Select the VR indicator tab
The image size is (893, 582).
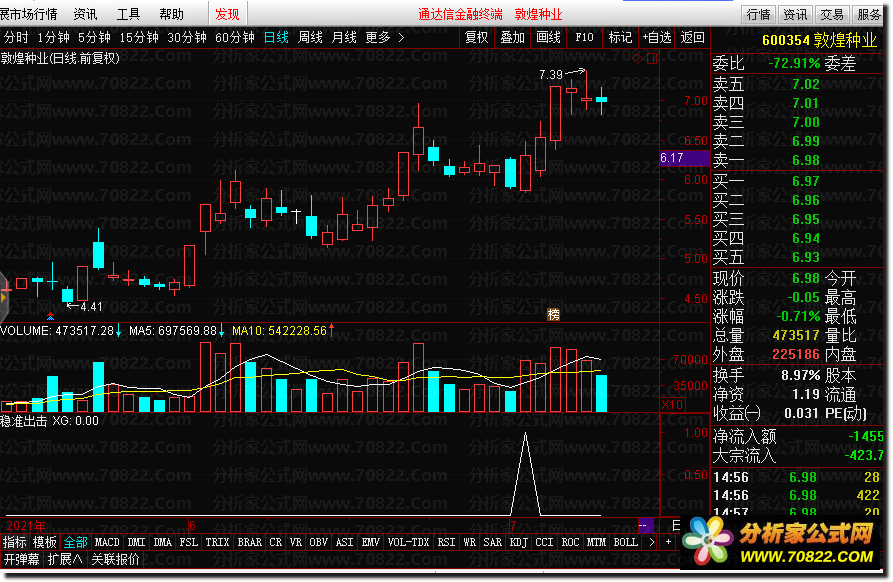click(296, 542)
